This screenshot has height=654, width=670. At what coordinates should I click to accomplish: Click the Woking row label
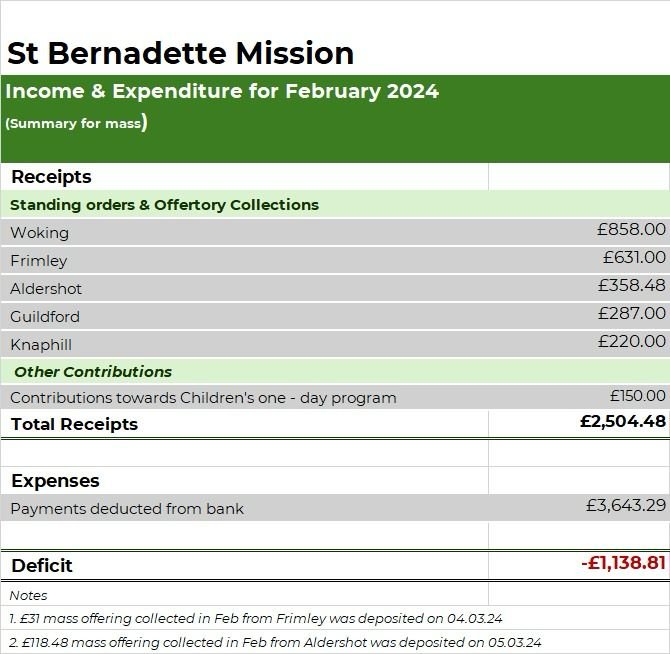[39, 233]
